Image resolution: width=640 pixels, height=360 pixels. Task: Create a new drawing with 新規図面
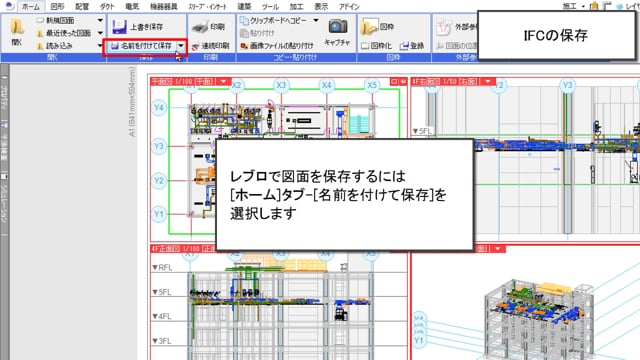pyautogui.click(x=55, y=20)
